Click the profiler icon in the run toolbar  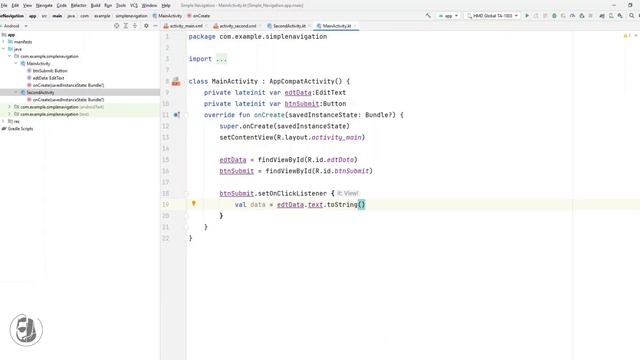click(573, 16)
